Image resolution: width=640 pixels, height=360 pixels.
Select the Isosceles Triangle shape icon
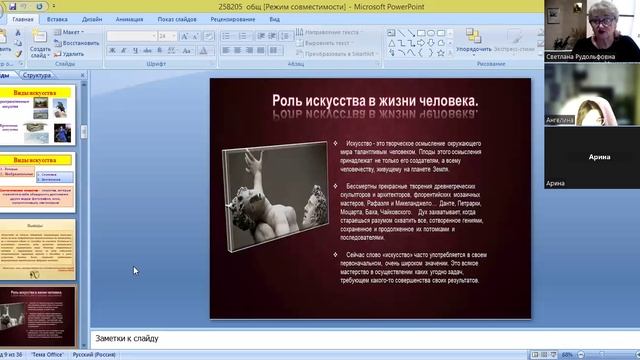coord(391,43)
